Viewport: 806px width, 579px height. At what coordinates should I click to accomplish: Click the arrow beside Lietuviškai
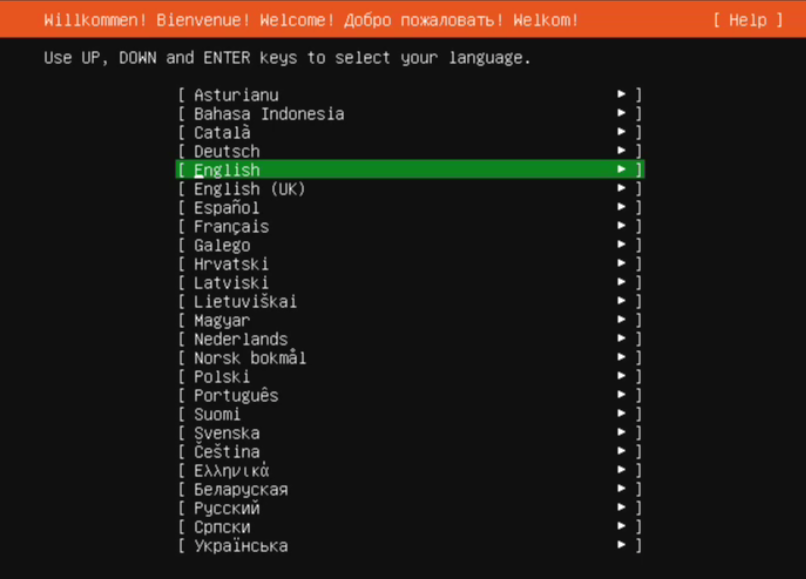[621, 300]
